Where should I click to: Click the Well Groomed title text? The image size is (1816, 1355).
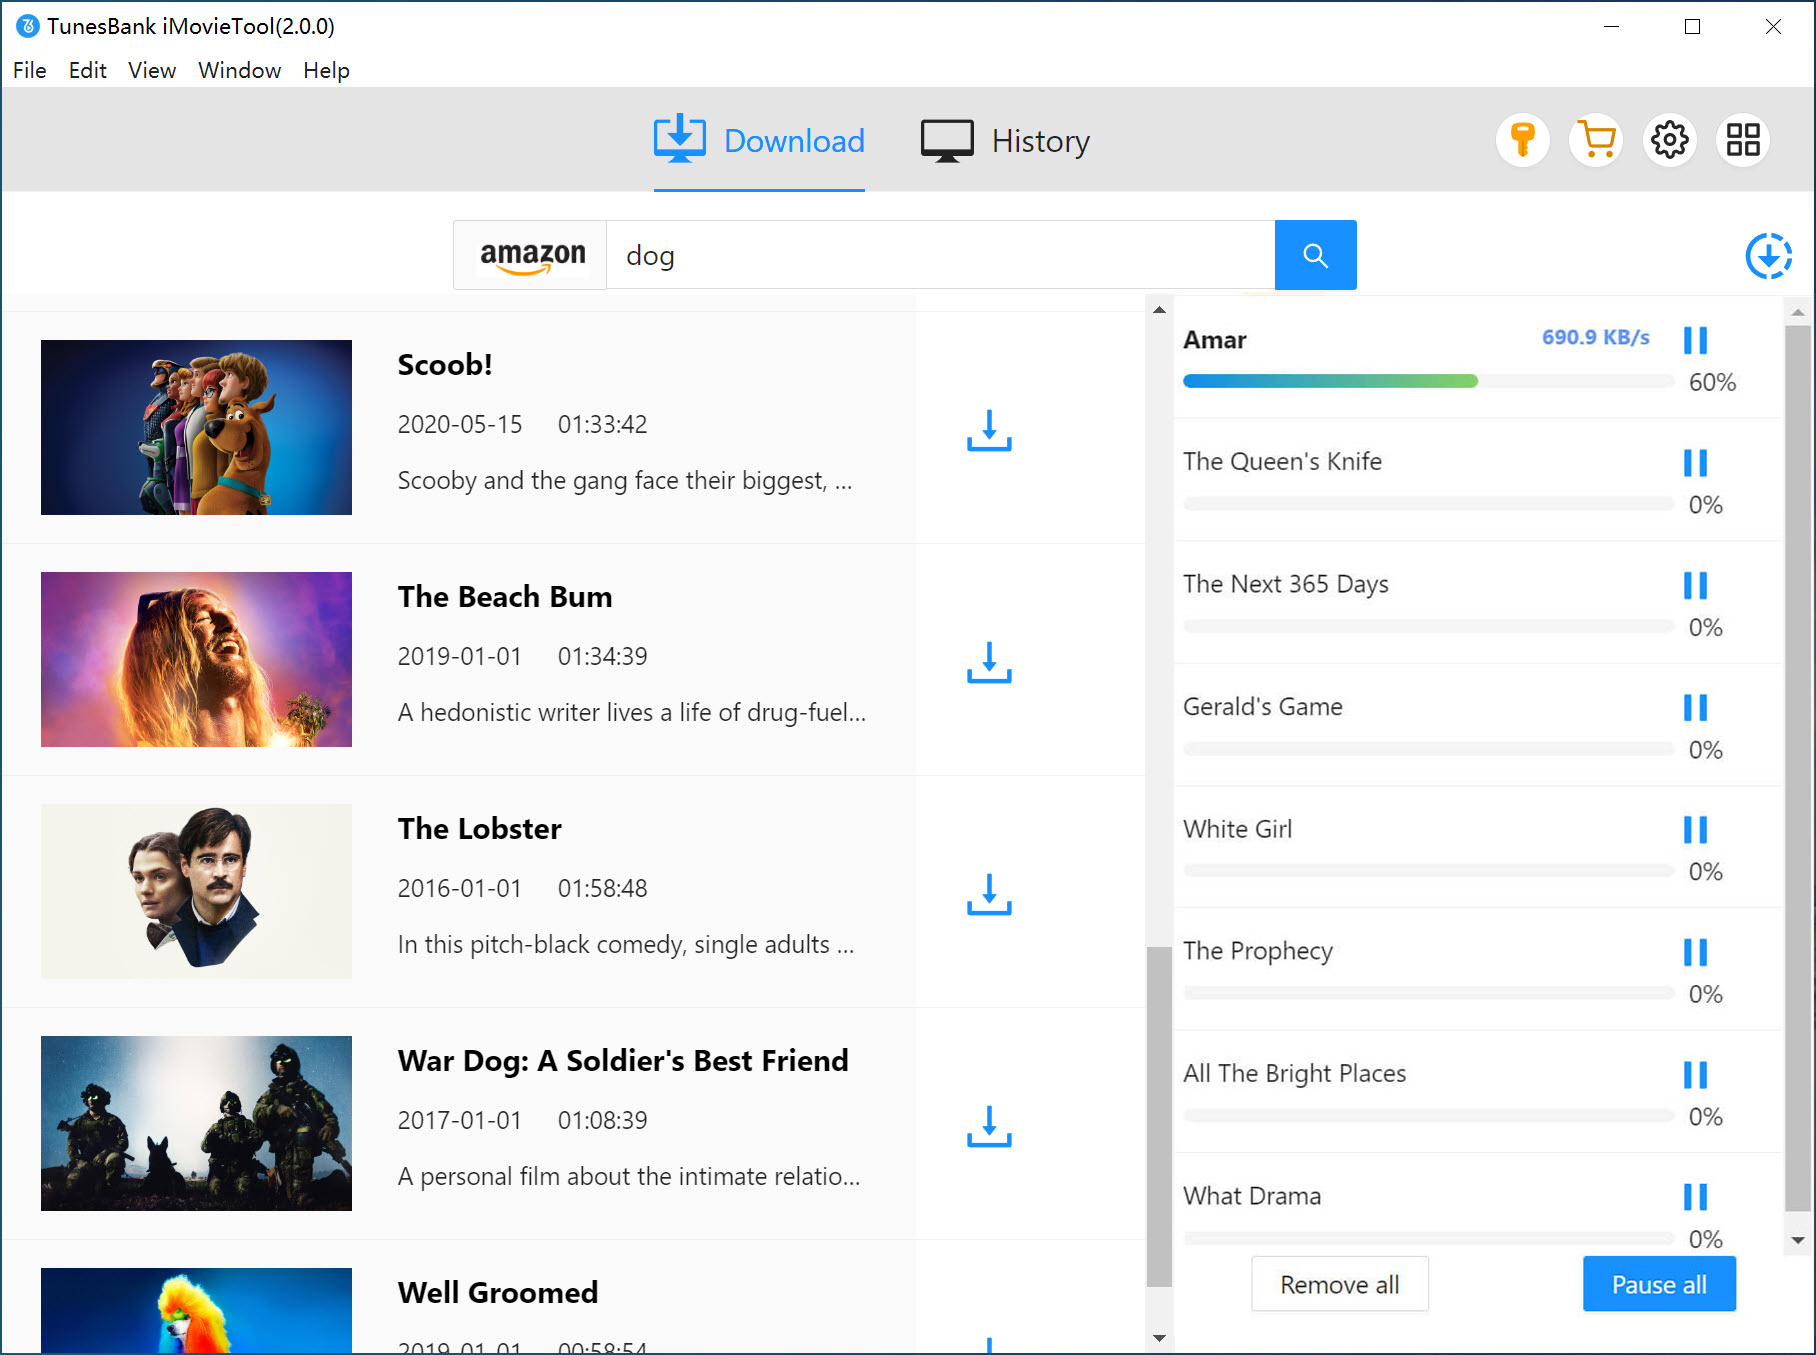[498, 1293]
